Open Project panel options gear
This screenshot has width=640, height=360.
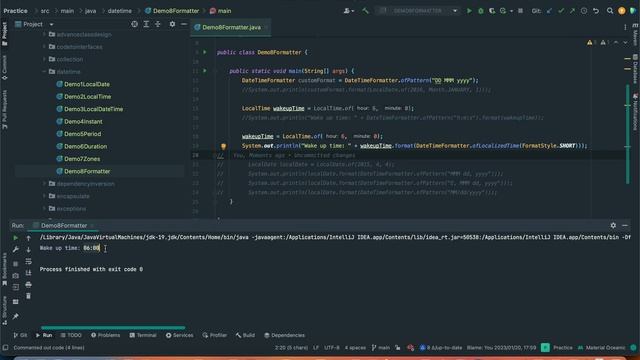(x=172, y=24)
